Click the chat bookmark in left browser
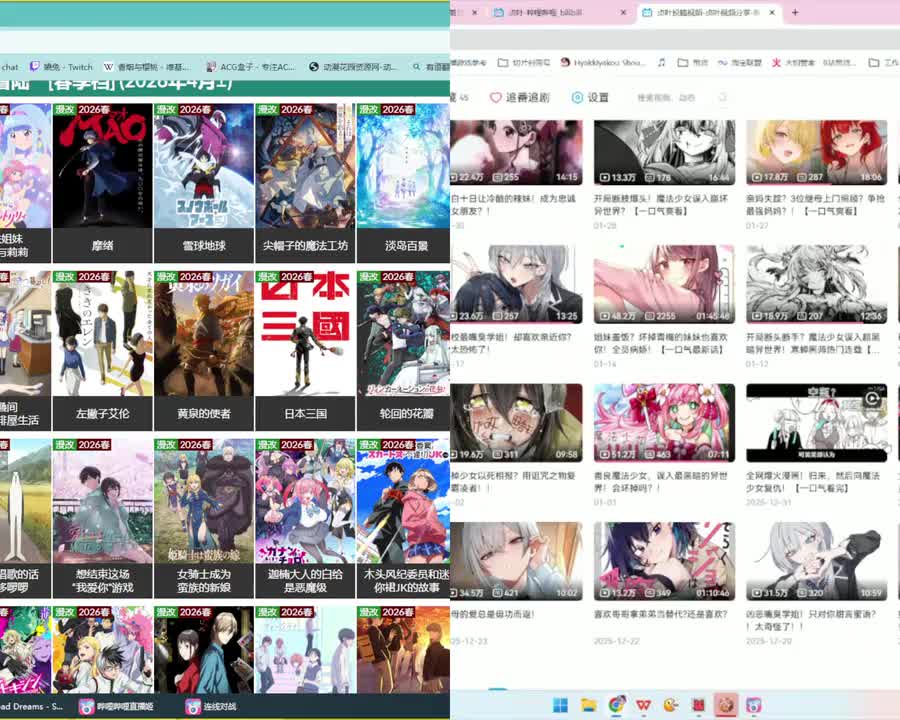900x720 pixels. coord(9,67)
